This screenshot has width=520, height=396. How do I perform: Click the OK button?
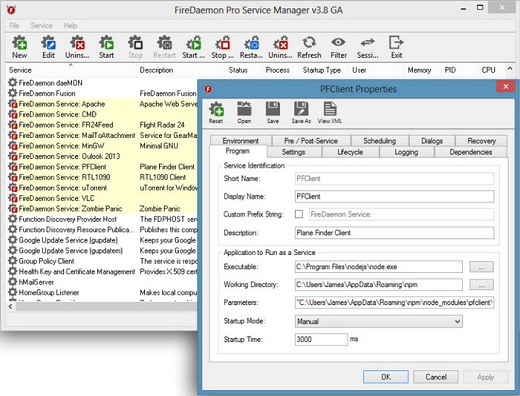click(x=386, y=377)
